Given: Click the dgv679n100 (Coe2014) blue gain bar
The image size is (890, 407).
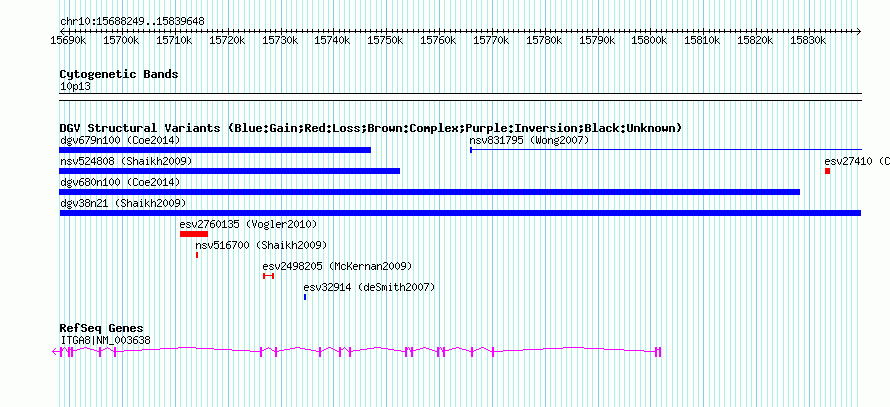Looking at the screenshot, I should [x=215, y=150].
